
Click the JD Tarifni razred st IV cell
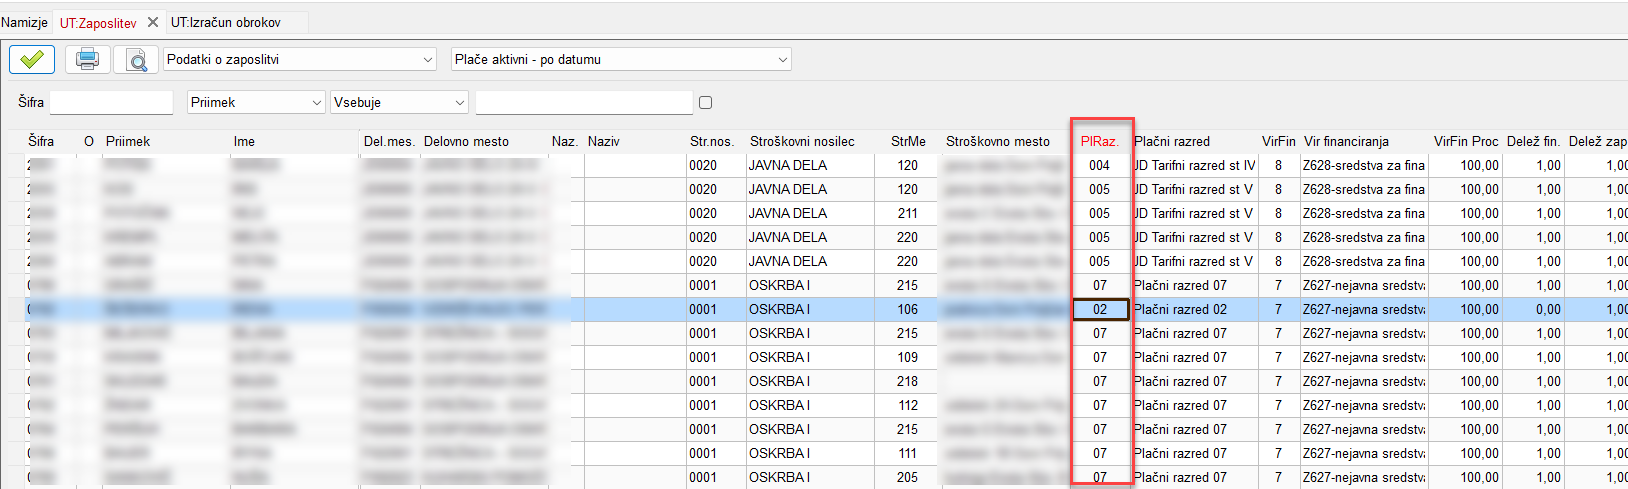tap(1194, 165)
